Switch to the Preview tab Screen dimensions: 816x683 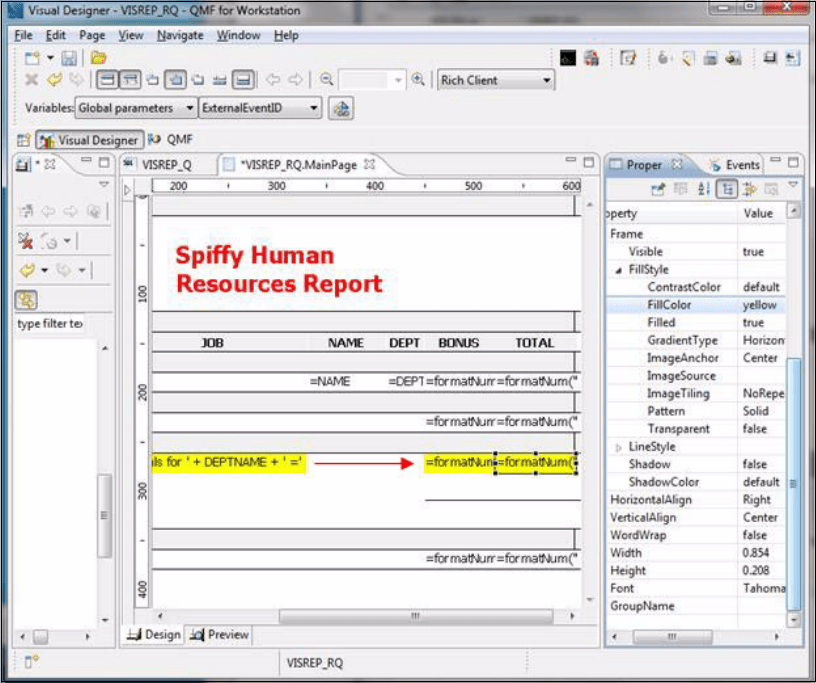tap(219, 635)
